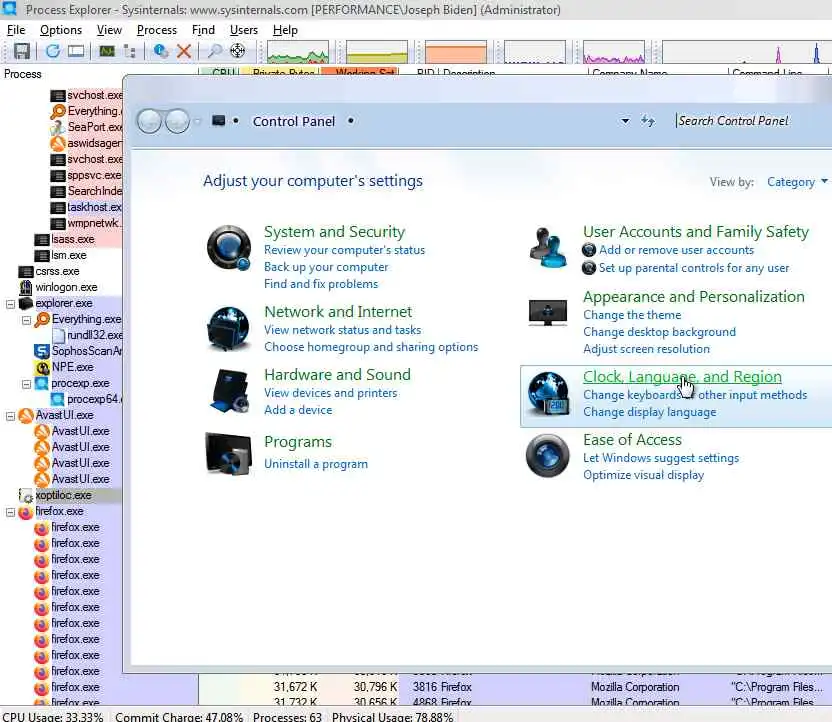Open the View menu
Image resolution: width=832 pixels, height=722 pixels.
(x=109, y=30)
